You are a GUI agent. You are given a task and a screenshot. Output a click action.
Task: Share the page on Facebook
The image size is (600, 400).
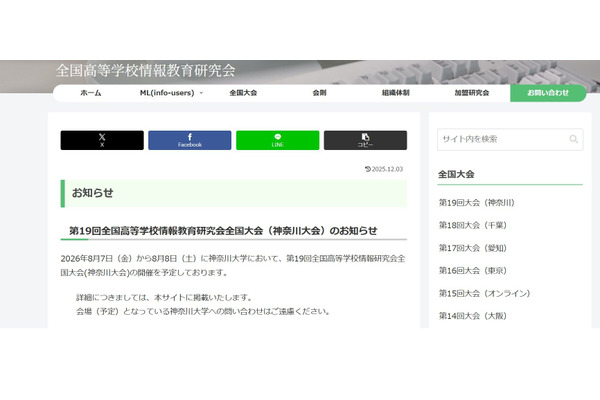point(190,140)
